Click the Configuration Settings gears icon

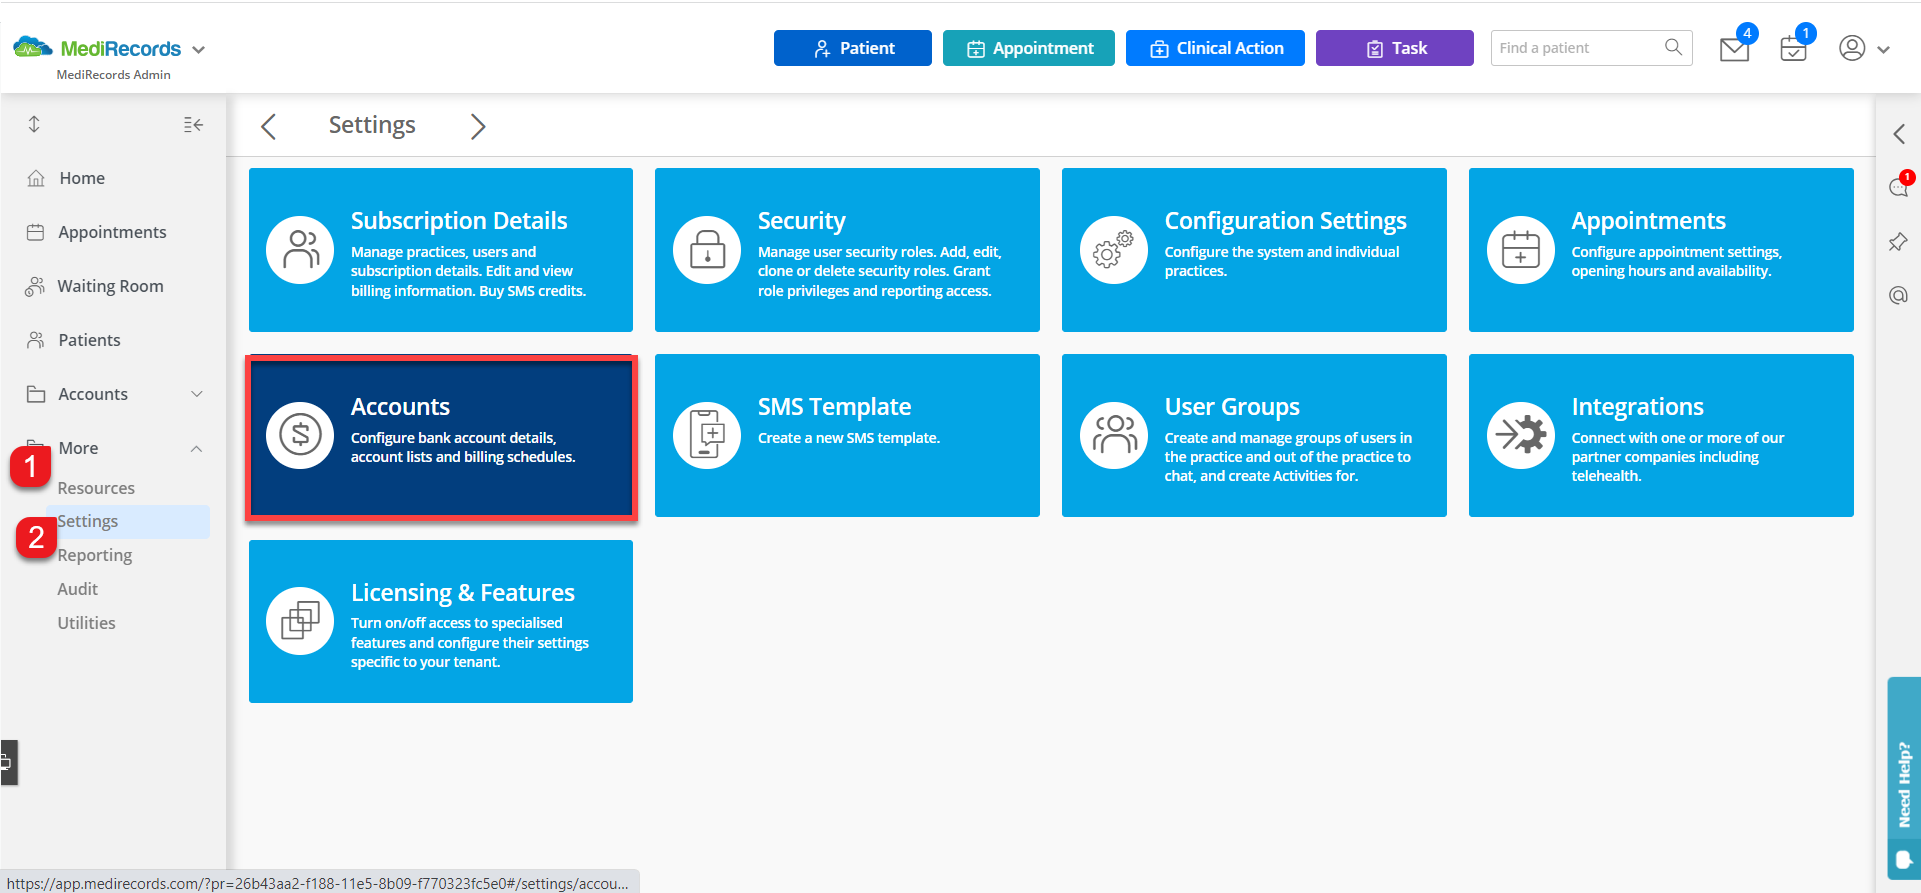(x=1114, y=250)
